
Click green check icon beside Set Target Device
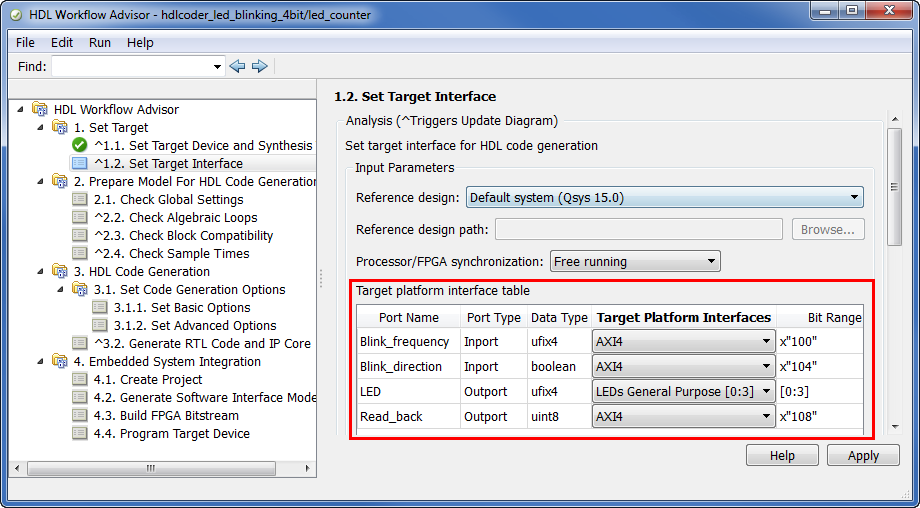click(80, 145)
